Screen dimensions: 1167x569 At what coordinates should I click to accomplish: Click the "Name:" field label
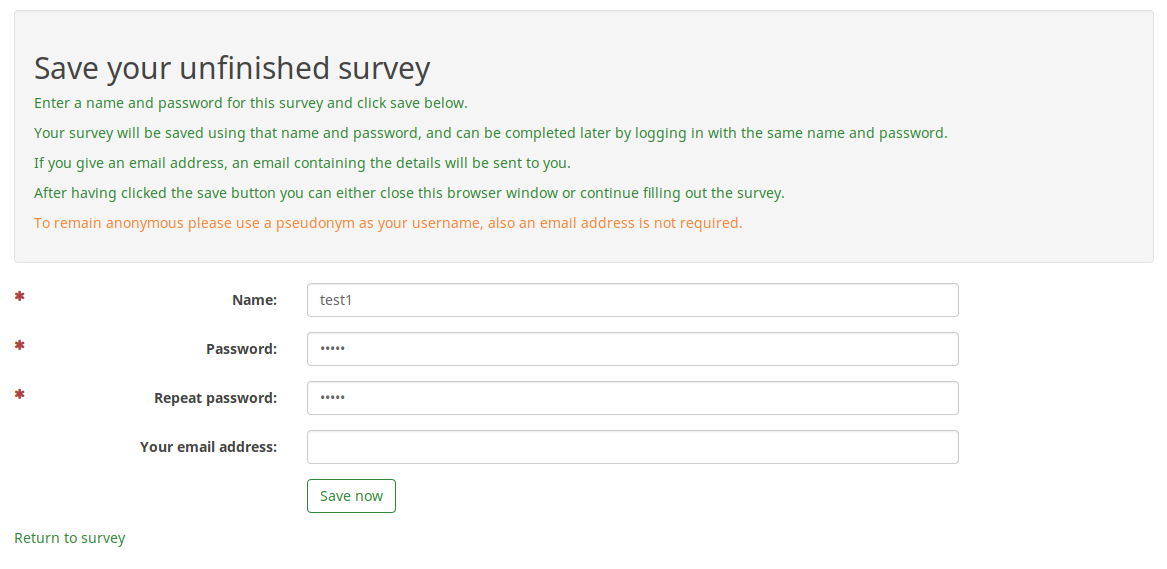(x=254, y=300)
